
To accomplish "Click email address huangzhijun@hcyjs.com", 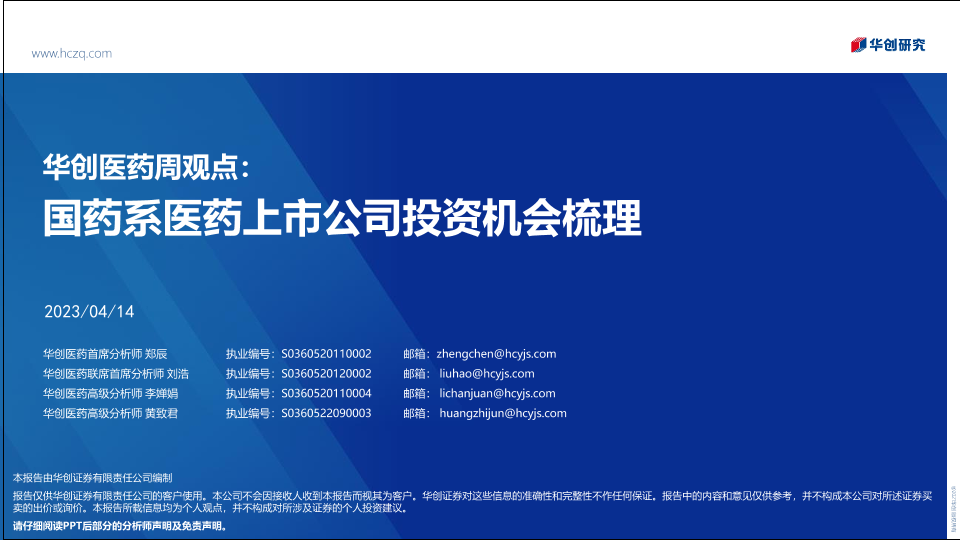I will click(x=503, y=413).
